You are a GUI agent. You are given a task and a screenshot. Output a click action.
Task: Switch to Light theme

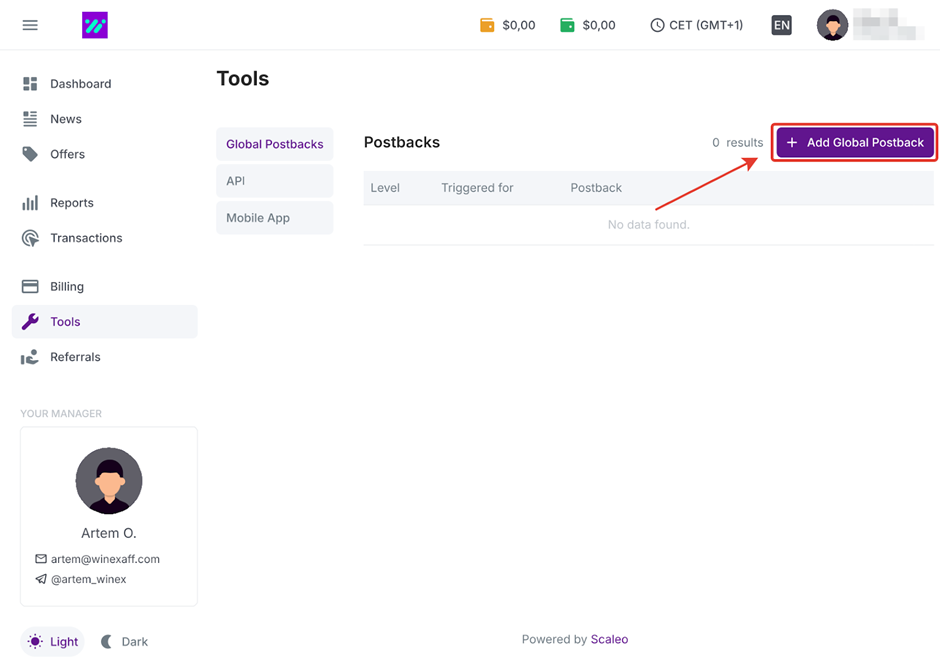point(53,642)
